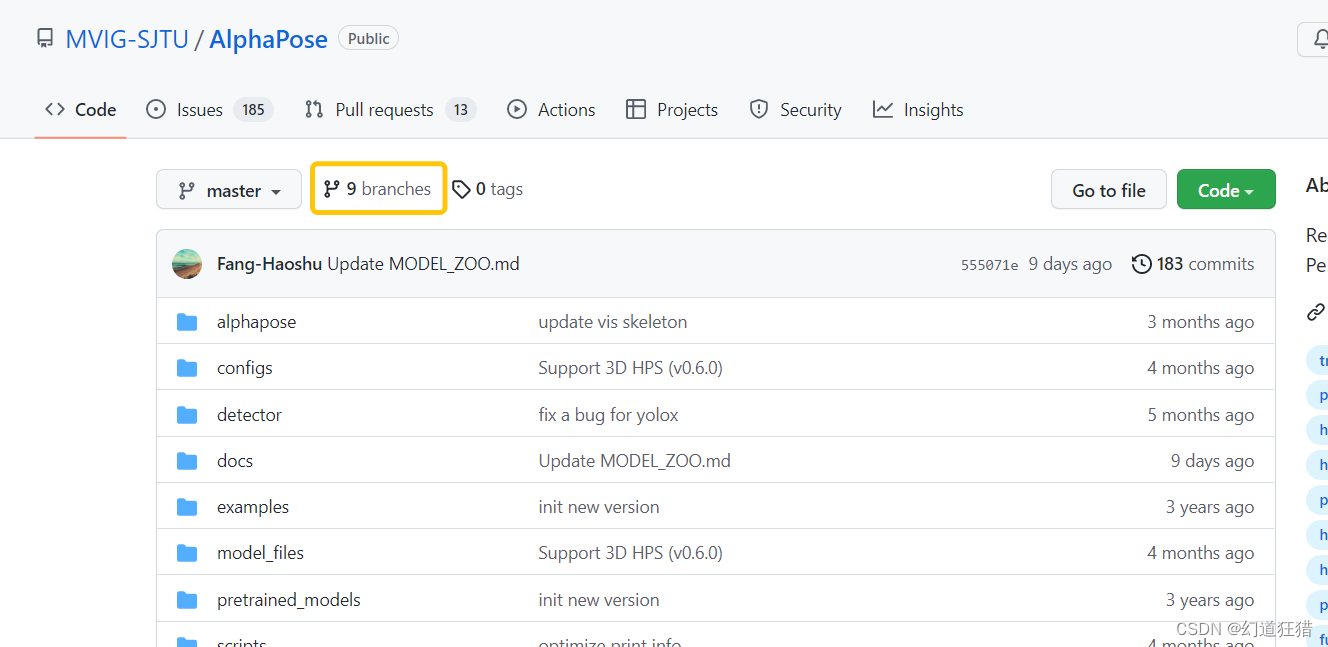Select the Insights graph icon

pyautogui.click(x=882, y=109)
